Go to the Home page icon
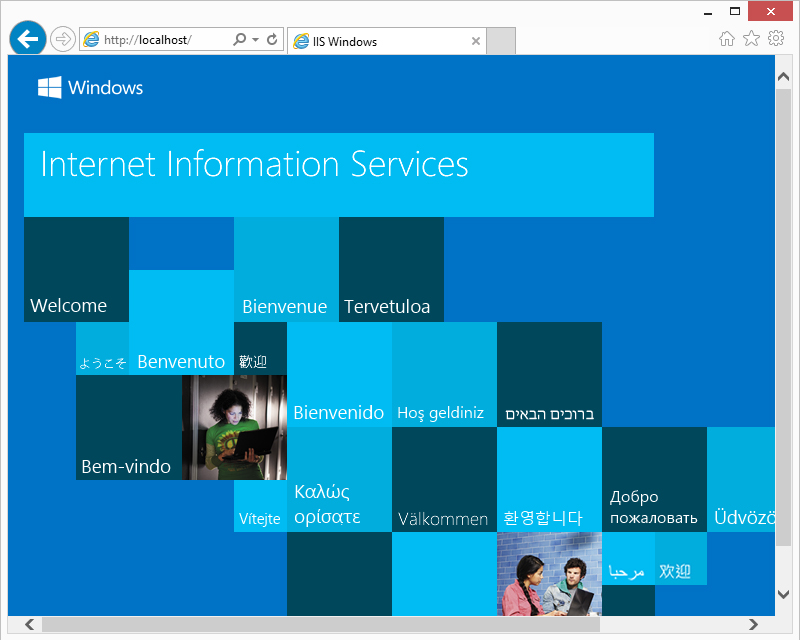The image size is (800, 640). point(727,38)
